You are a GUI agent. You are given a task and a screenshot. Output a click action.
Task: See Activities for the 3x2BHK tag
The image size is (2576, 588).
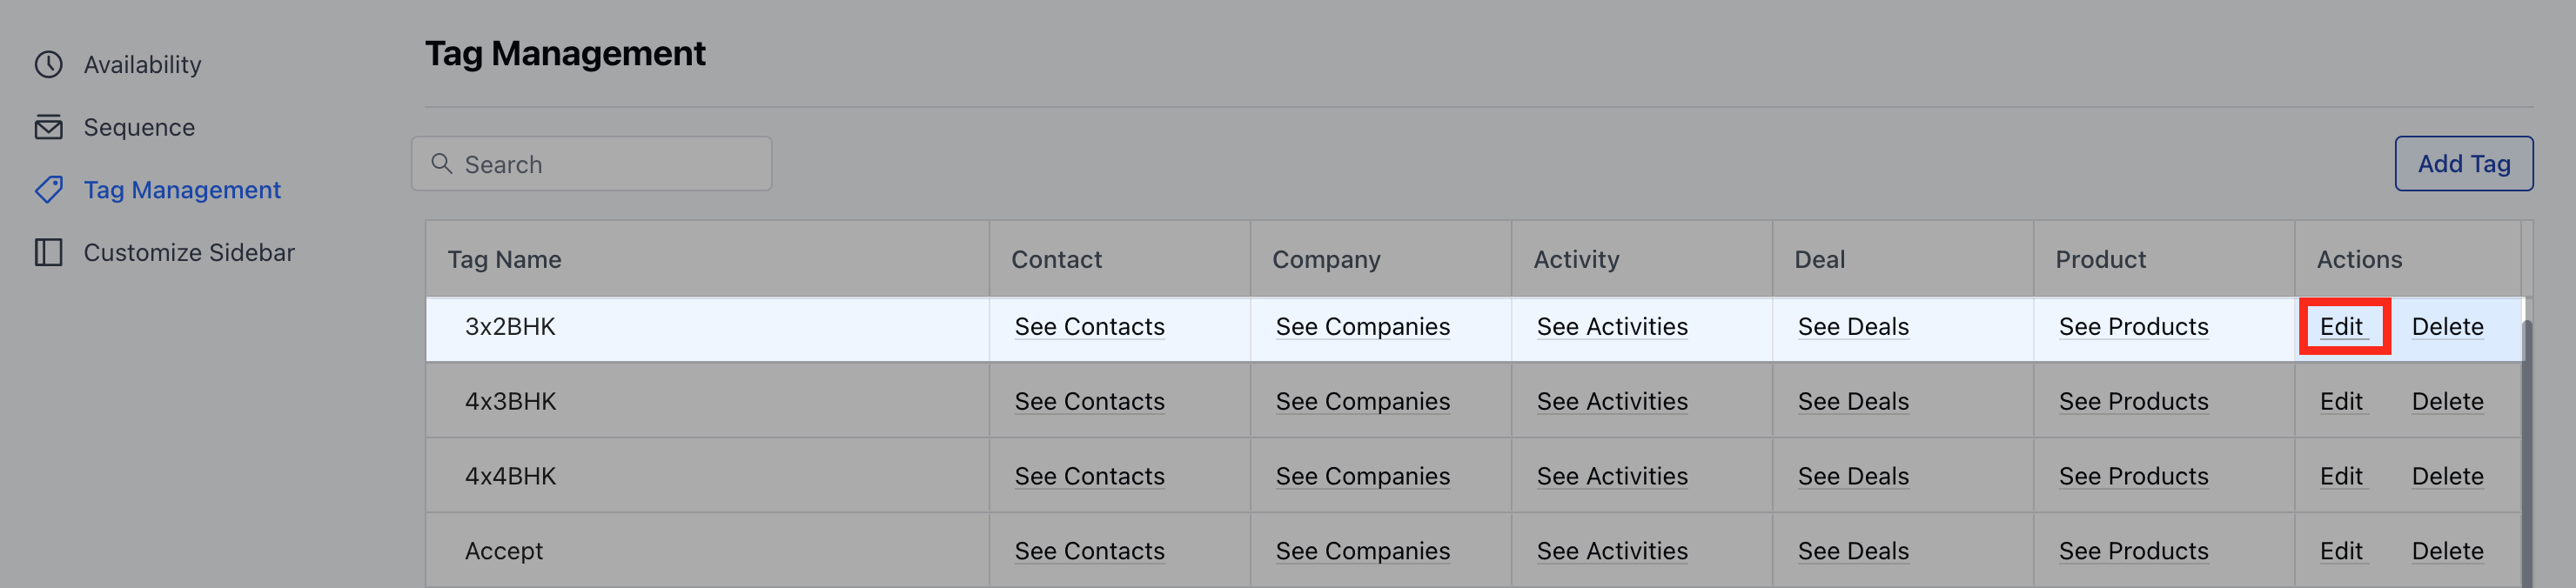1612,327
